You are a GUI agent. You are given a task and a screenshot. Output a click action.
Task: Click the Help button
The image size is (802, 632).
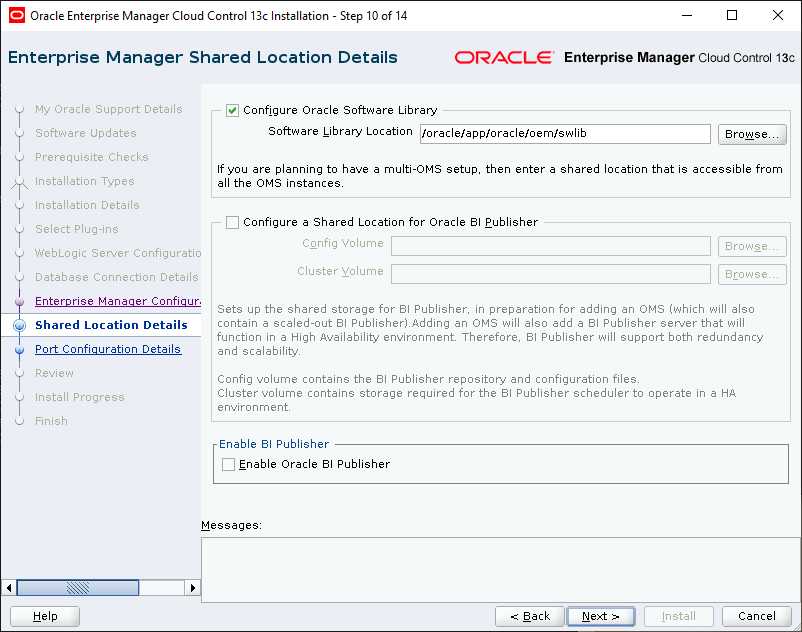45,617
